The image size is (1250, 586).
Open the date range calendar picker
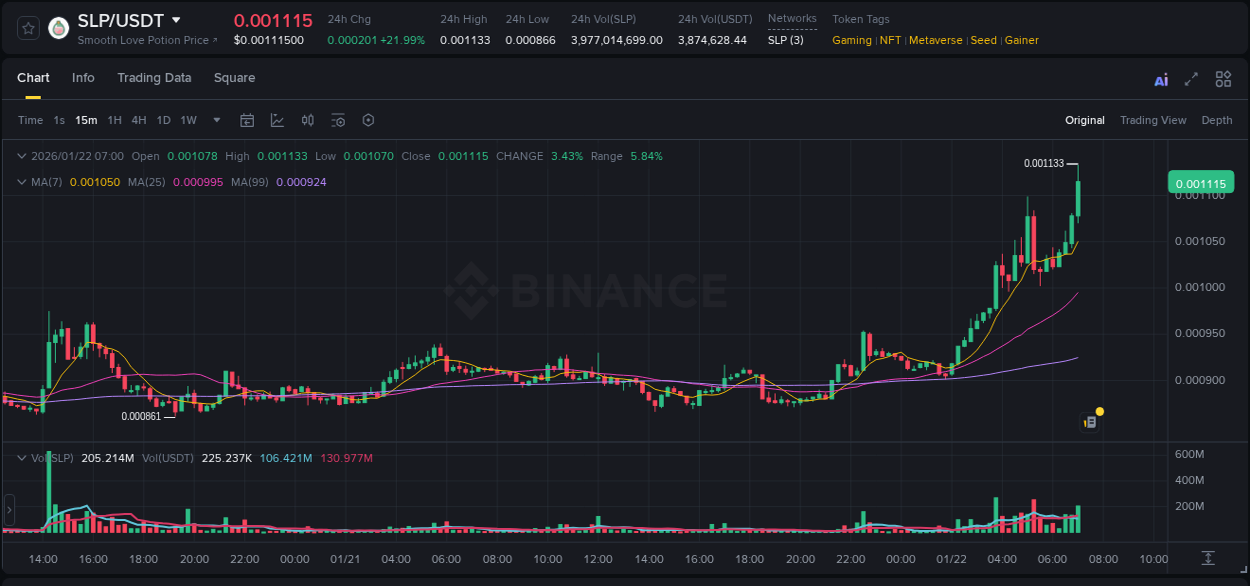[x=247, y=120]
